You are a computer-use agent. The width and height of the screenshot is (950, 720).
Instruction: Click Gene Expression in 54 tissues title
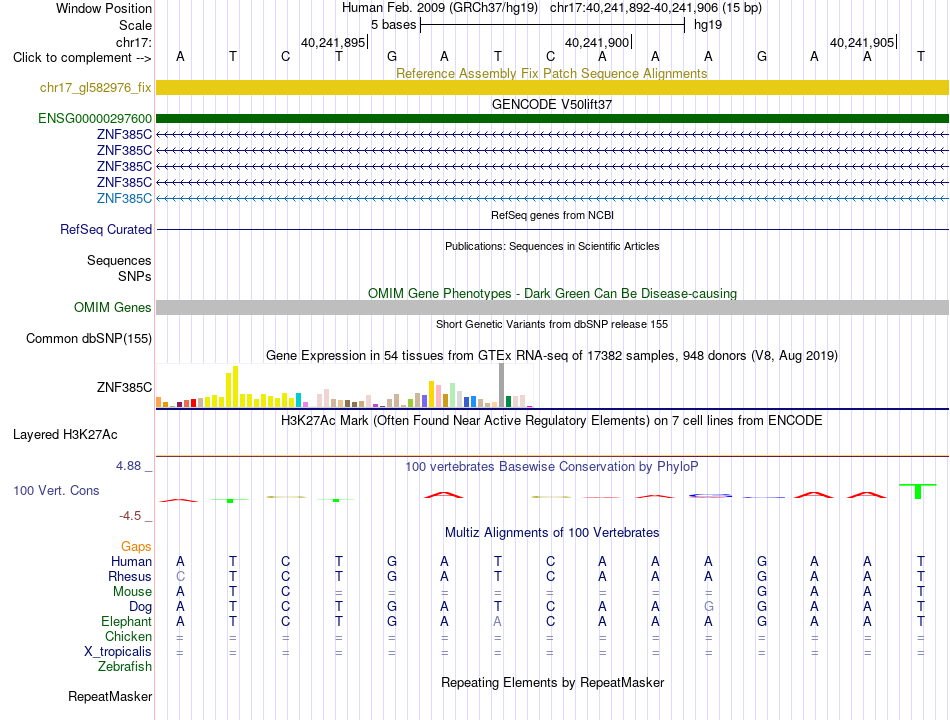point(552,356)
